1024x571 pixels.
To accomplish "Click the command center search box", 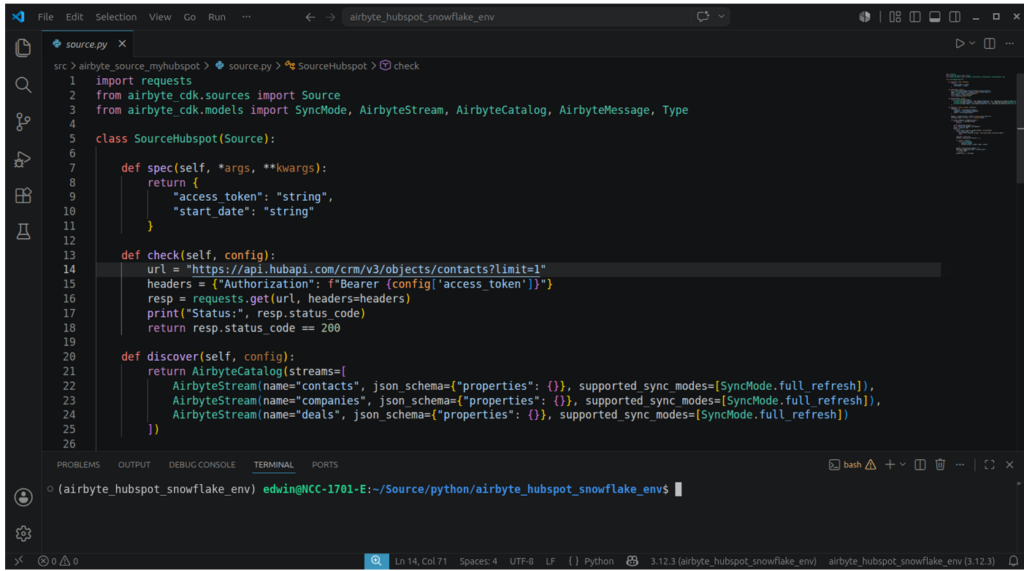I will [516, 17].
